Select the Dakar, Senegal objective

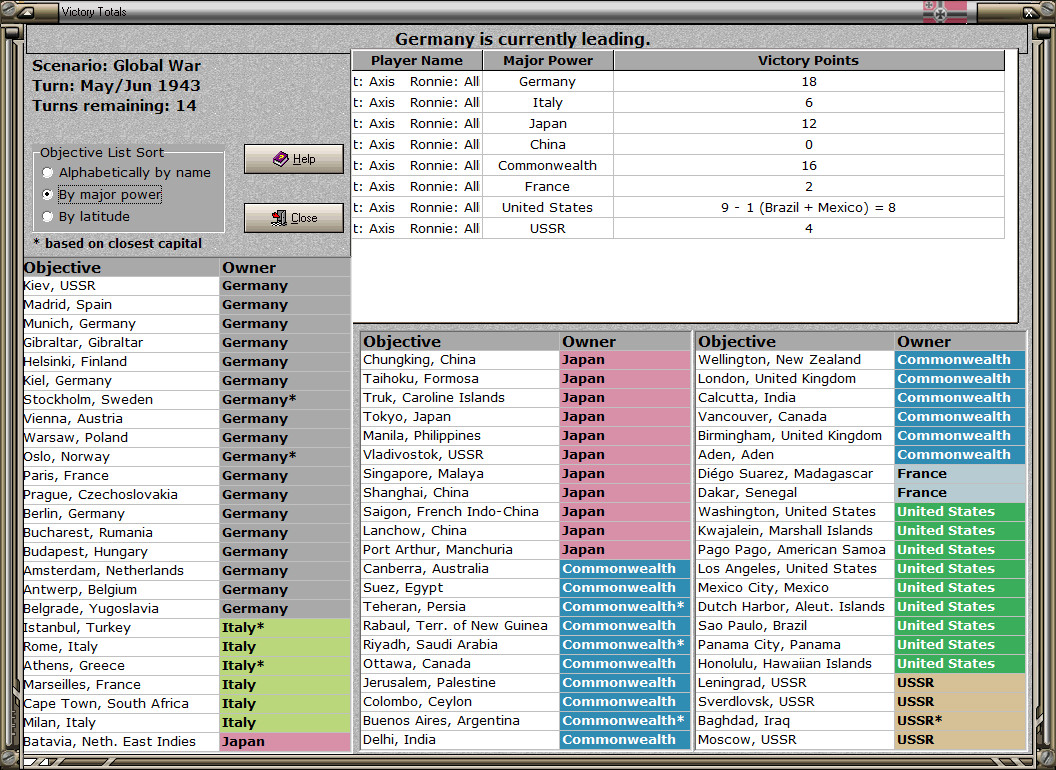pos(795,492)
